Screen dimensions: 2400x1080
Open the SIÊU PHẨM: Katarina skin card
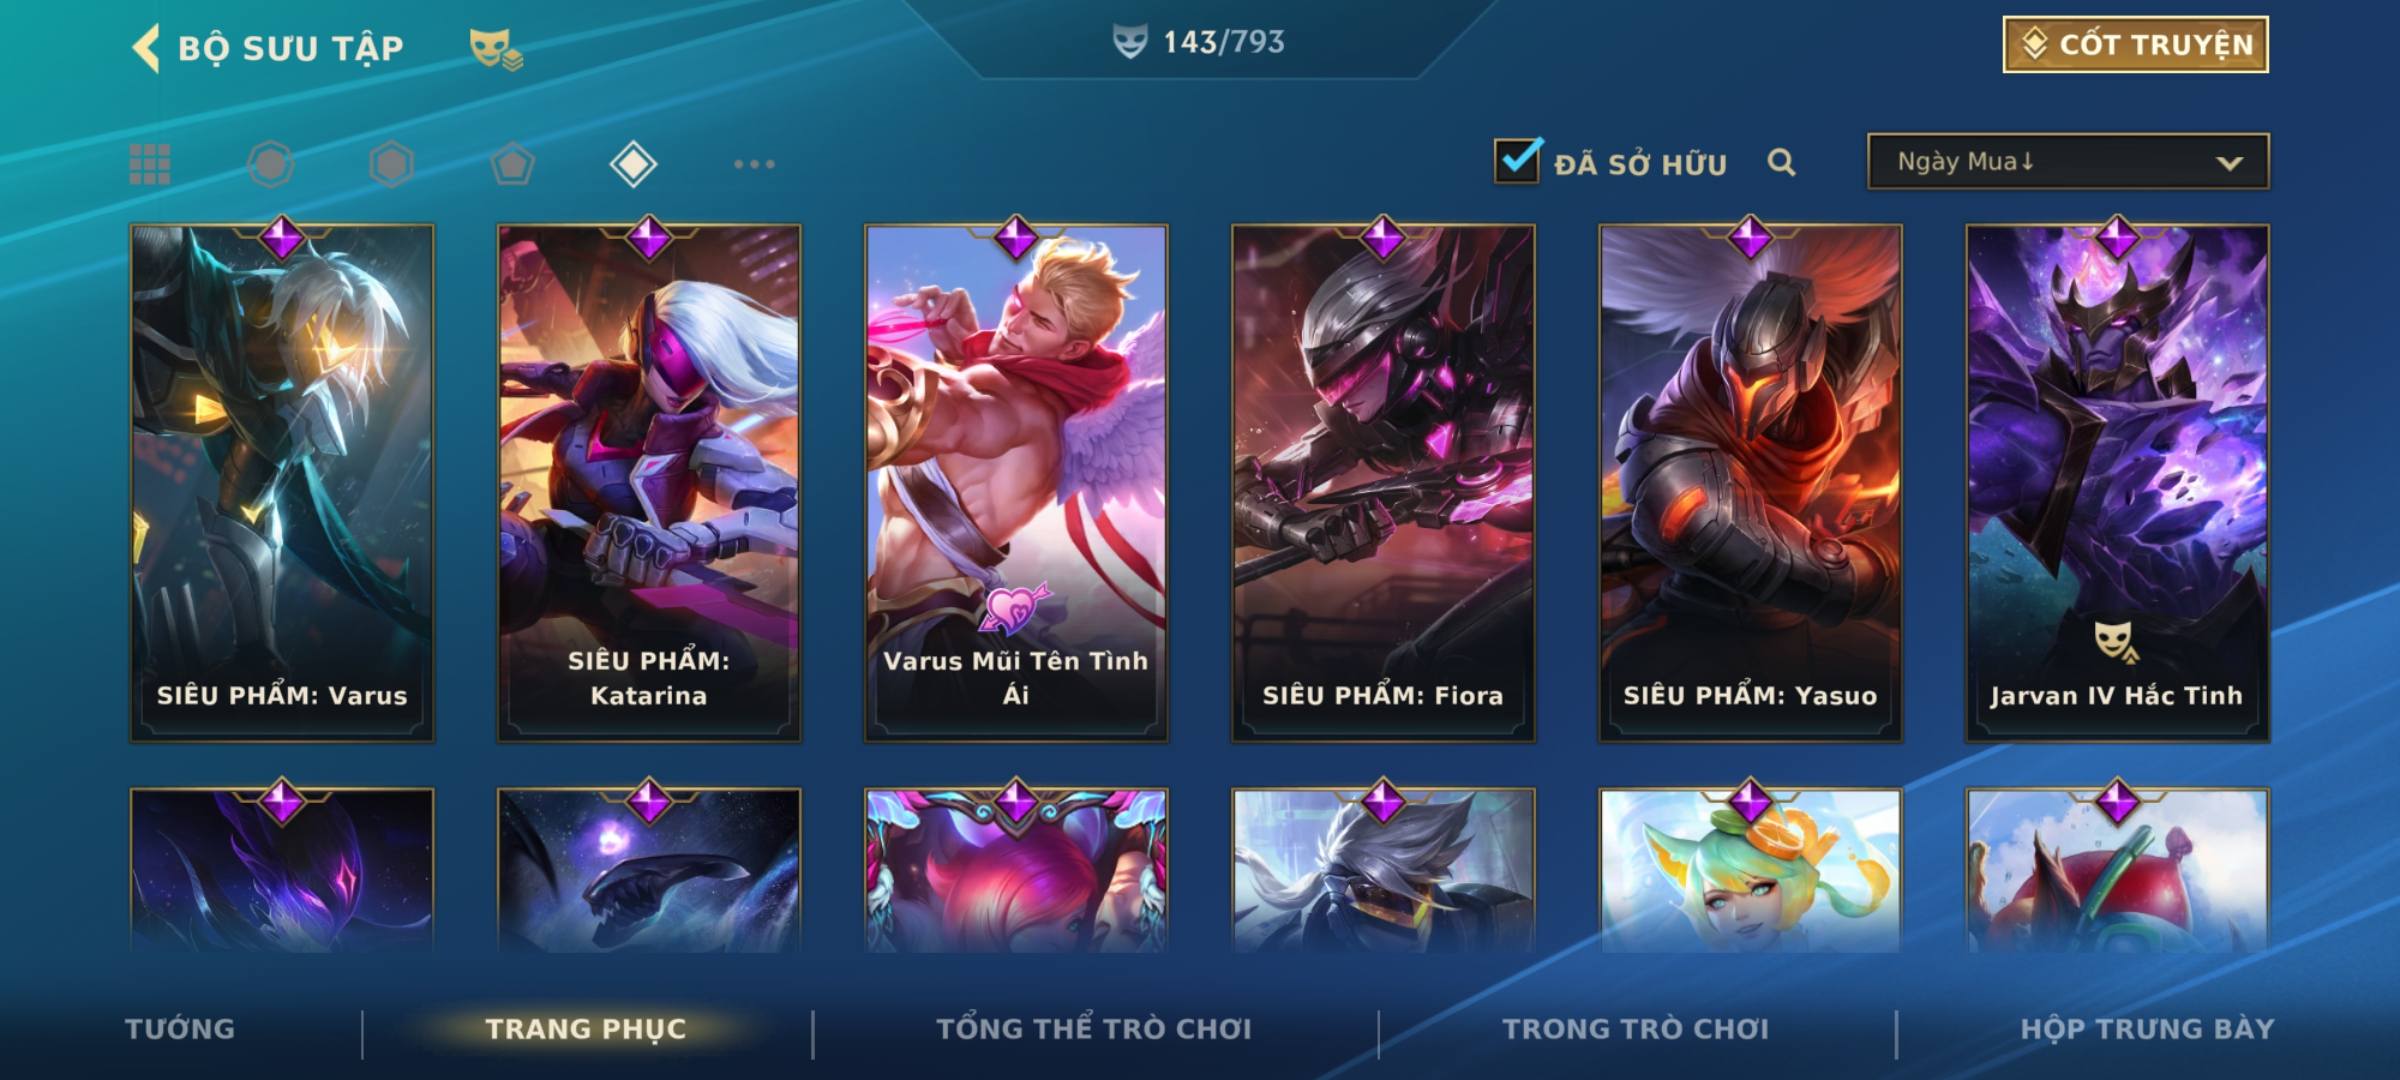click(x=649, y=483)
